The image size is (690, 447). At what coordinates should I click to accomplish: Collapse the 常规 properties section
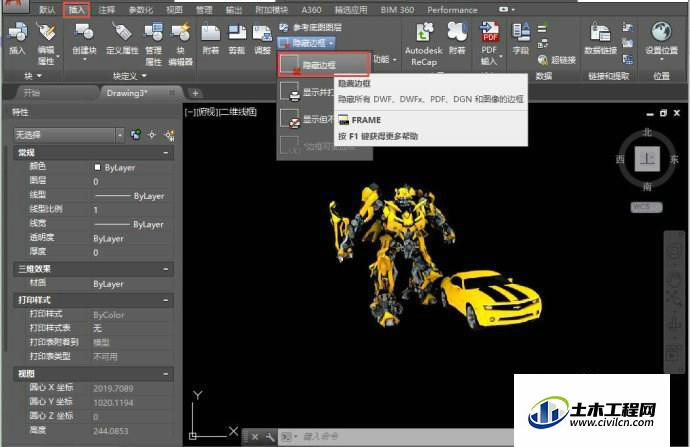coord(166,153)
